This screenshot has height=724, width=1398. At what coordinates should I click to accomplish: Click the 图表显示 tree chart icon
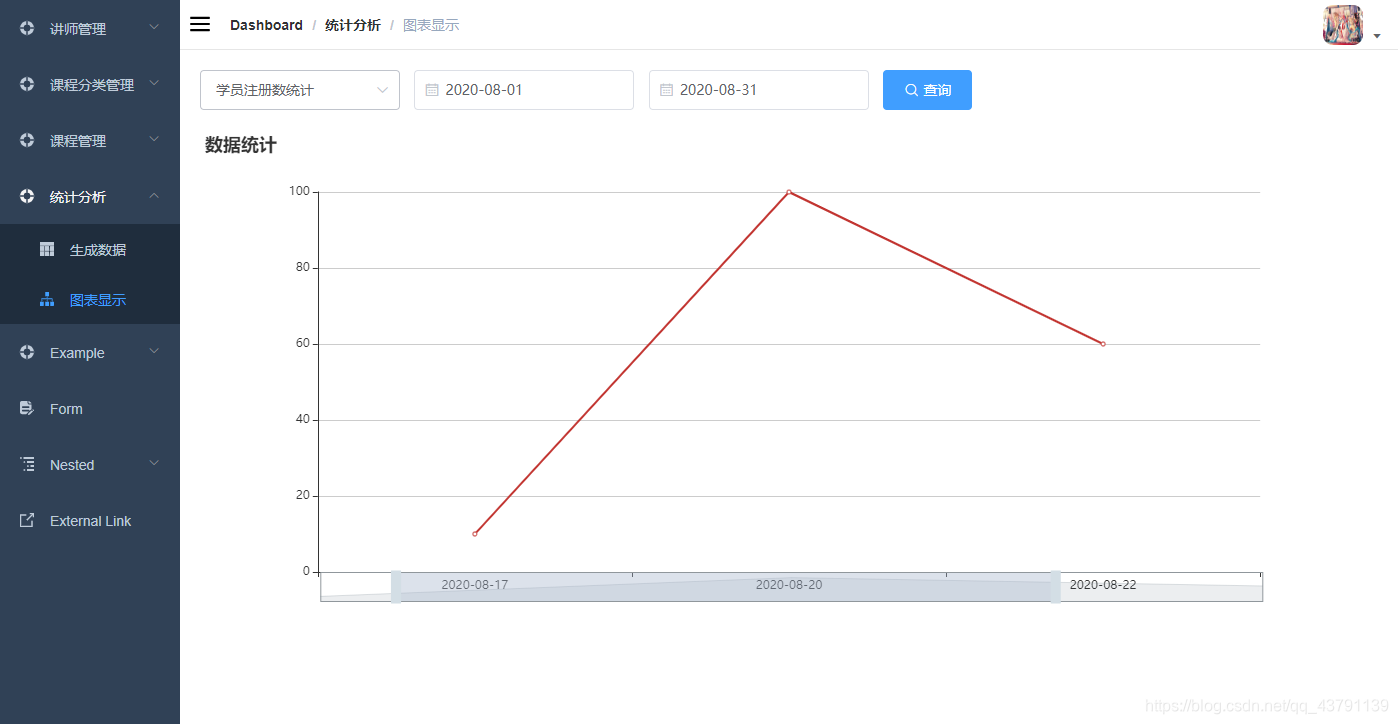click(47, 299)
